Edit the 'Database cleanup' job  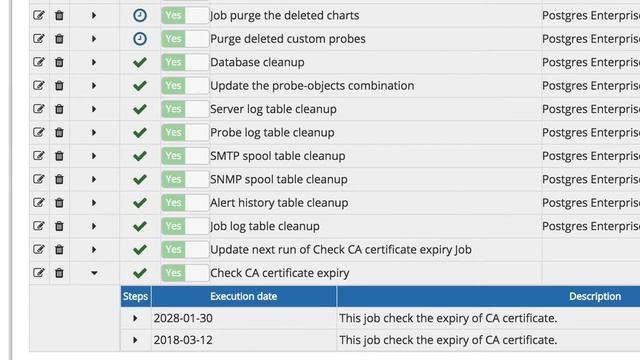(x=39, y=62)
